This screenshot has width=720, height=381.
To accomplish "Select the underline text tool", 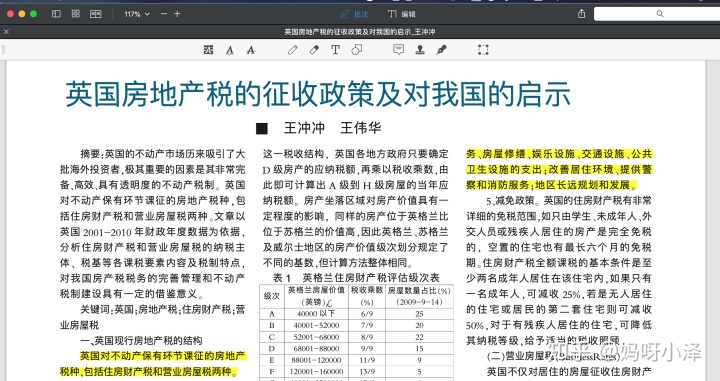I will (x=230, y=50).
